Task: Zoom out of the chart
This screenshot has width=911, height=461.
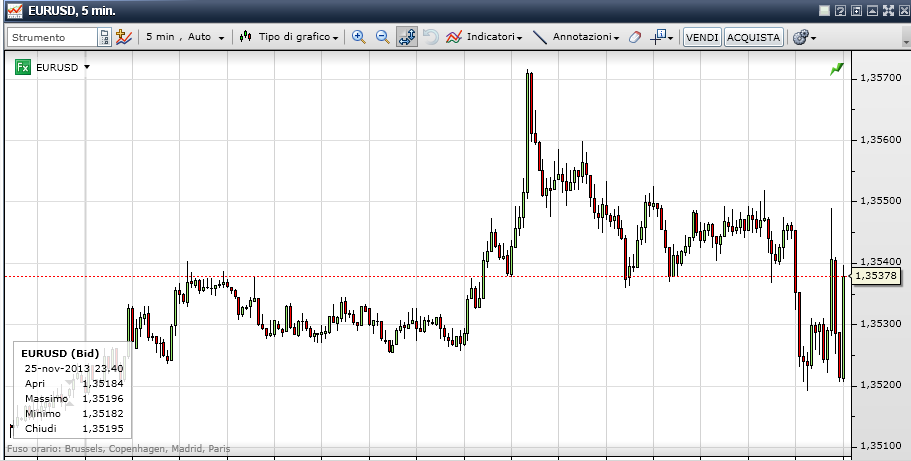Action: pos(382,37)
